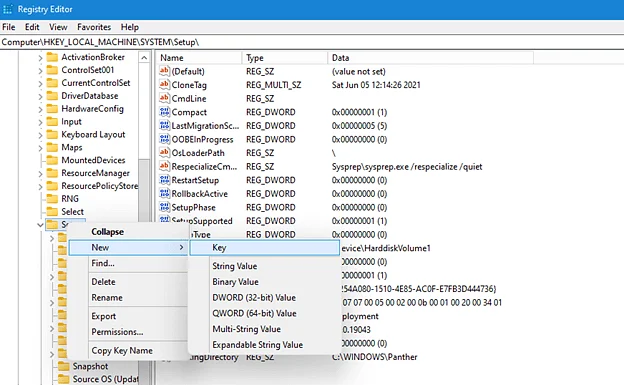624x385 pixels.
Task: Click the Snapshot folder icon in tree
Action: coord(63,366)
